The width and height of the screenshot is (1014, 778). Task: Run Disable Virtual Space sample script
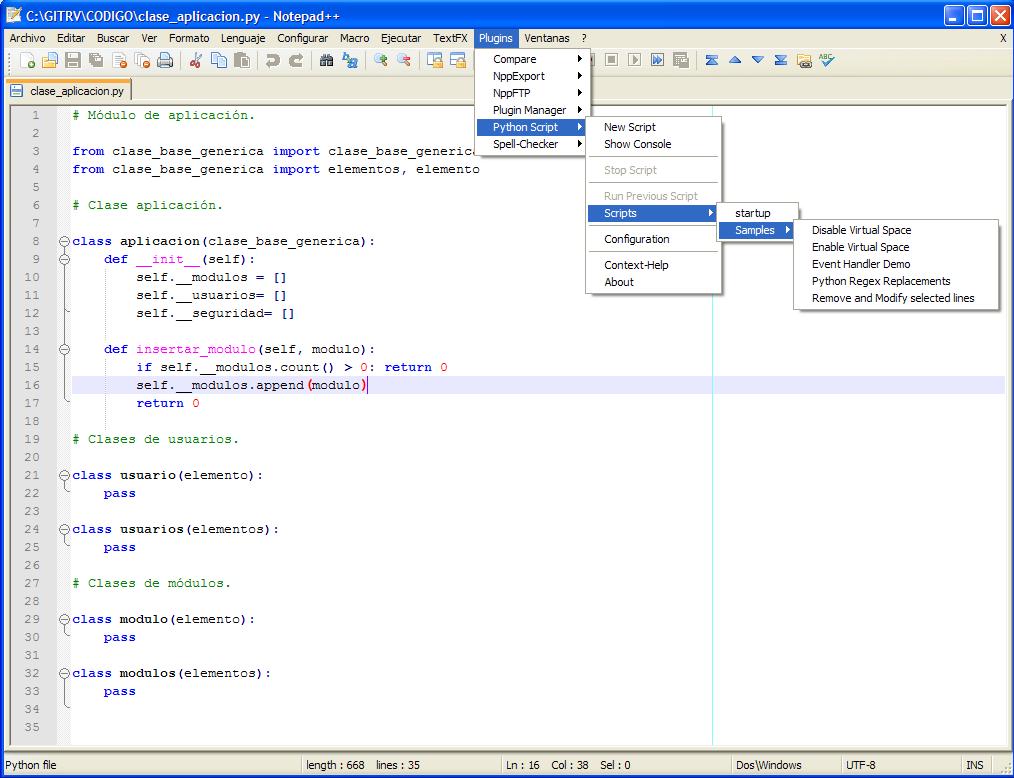pyautogui.click(x=896, y=230)
